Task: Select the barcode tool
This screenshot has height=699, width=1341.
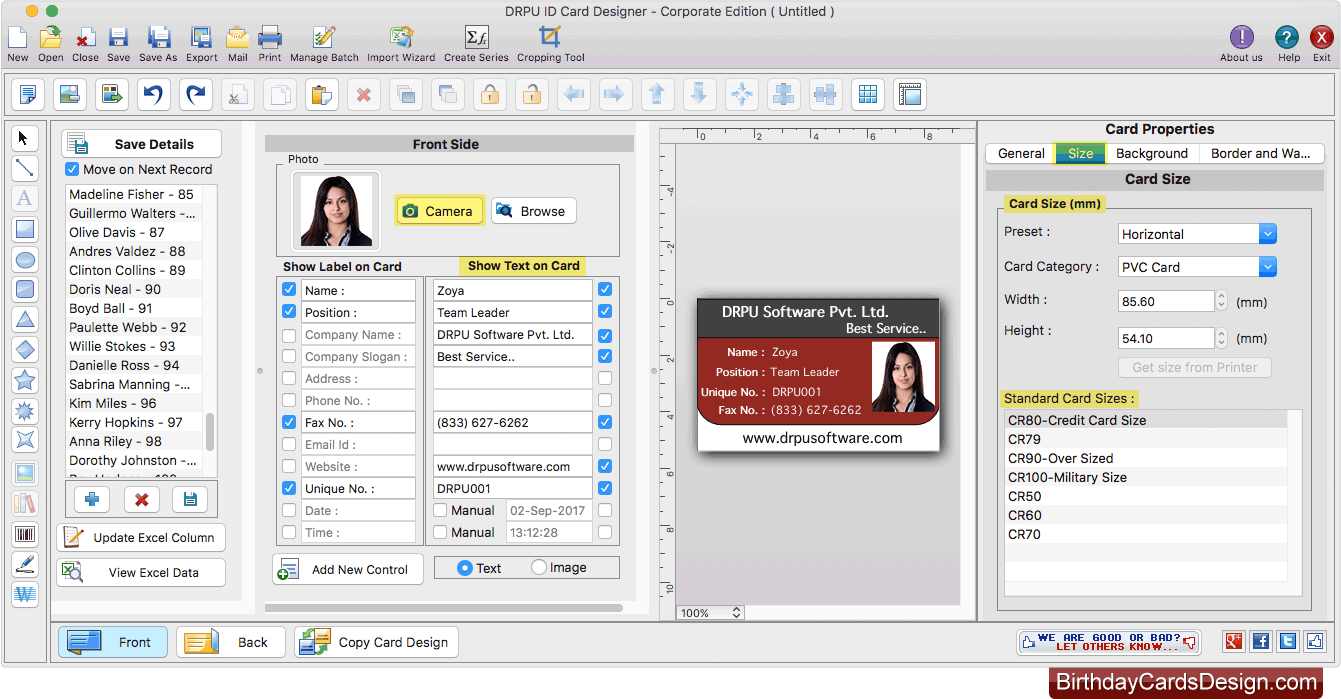Action: pyautogui.click(x=25, y=534)
